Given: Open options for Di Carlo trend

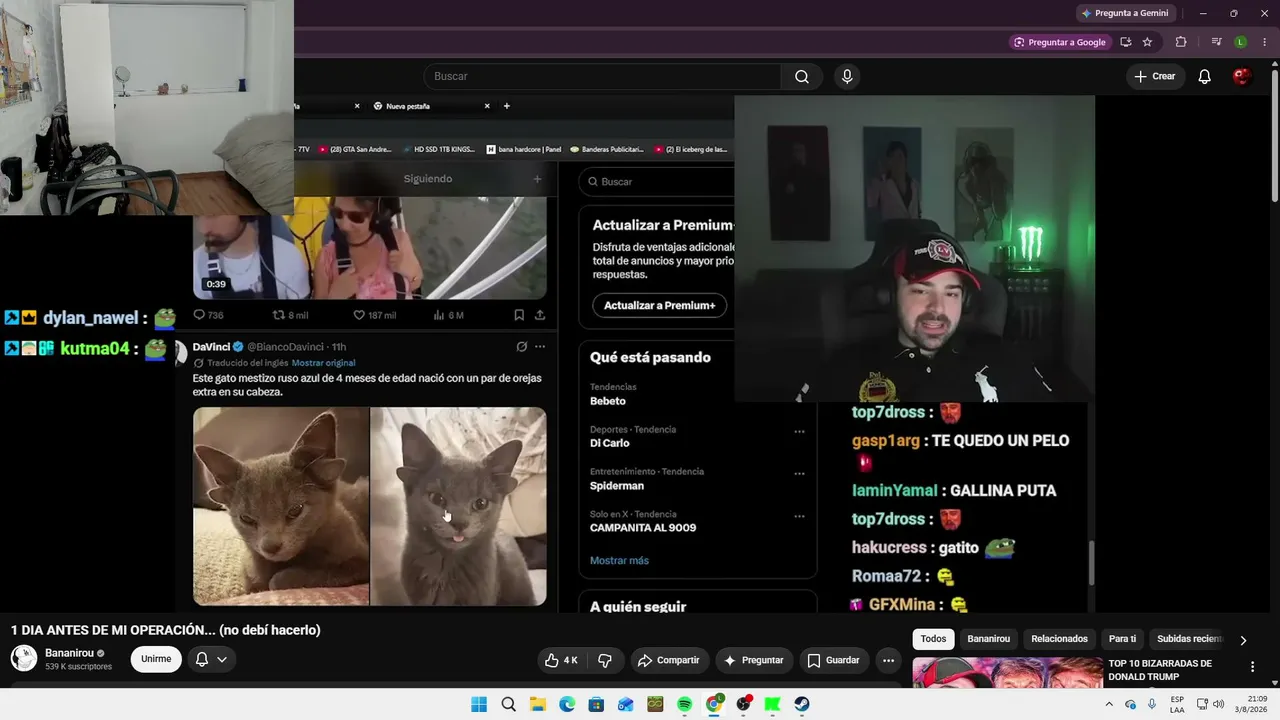Looking at the screenshot, I should tap(799, 432).
